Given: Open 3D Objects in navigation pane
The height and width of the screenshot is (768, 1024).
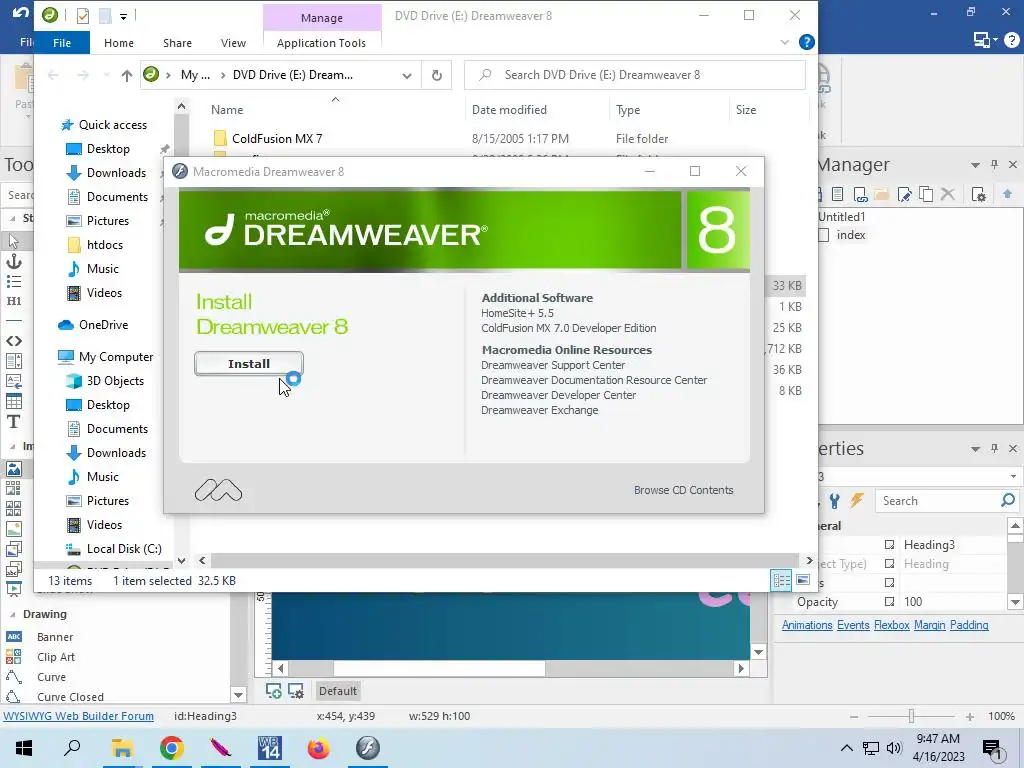Looking at the screenshot, I should tap(115, 381).
